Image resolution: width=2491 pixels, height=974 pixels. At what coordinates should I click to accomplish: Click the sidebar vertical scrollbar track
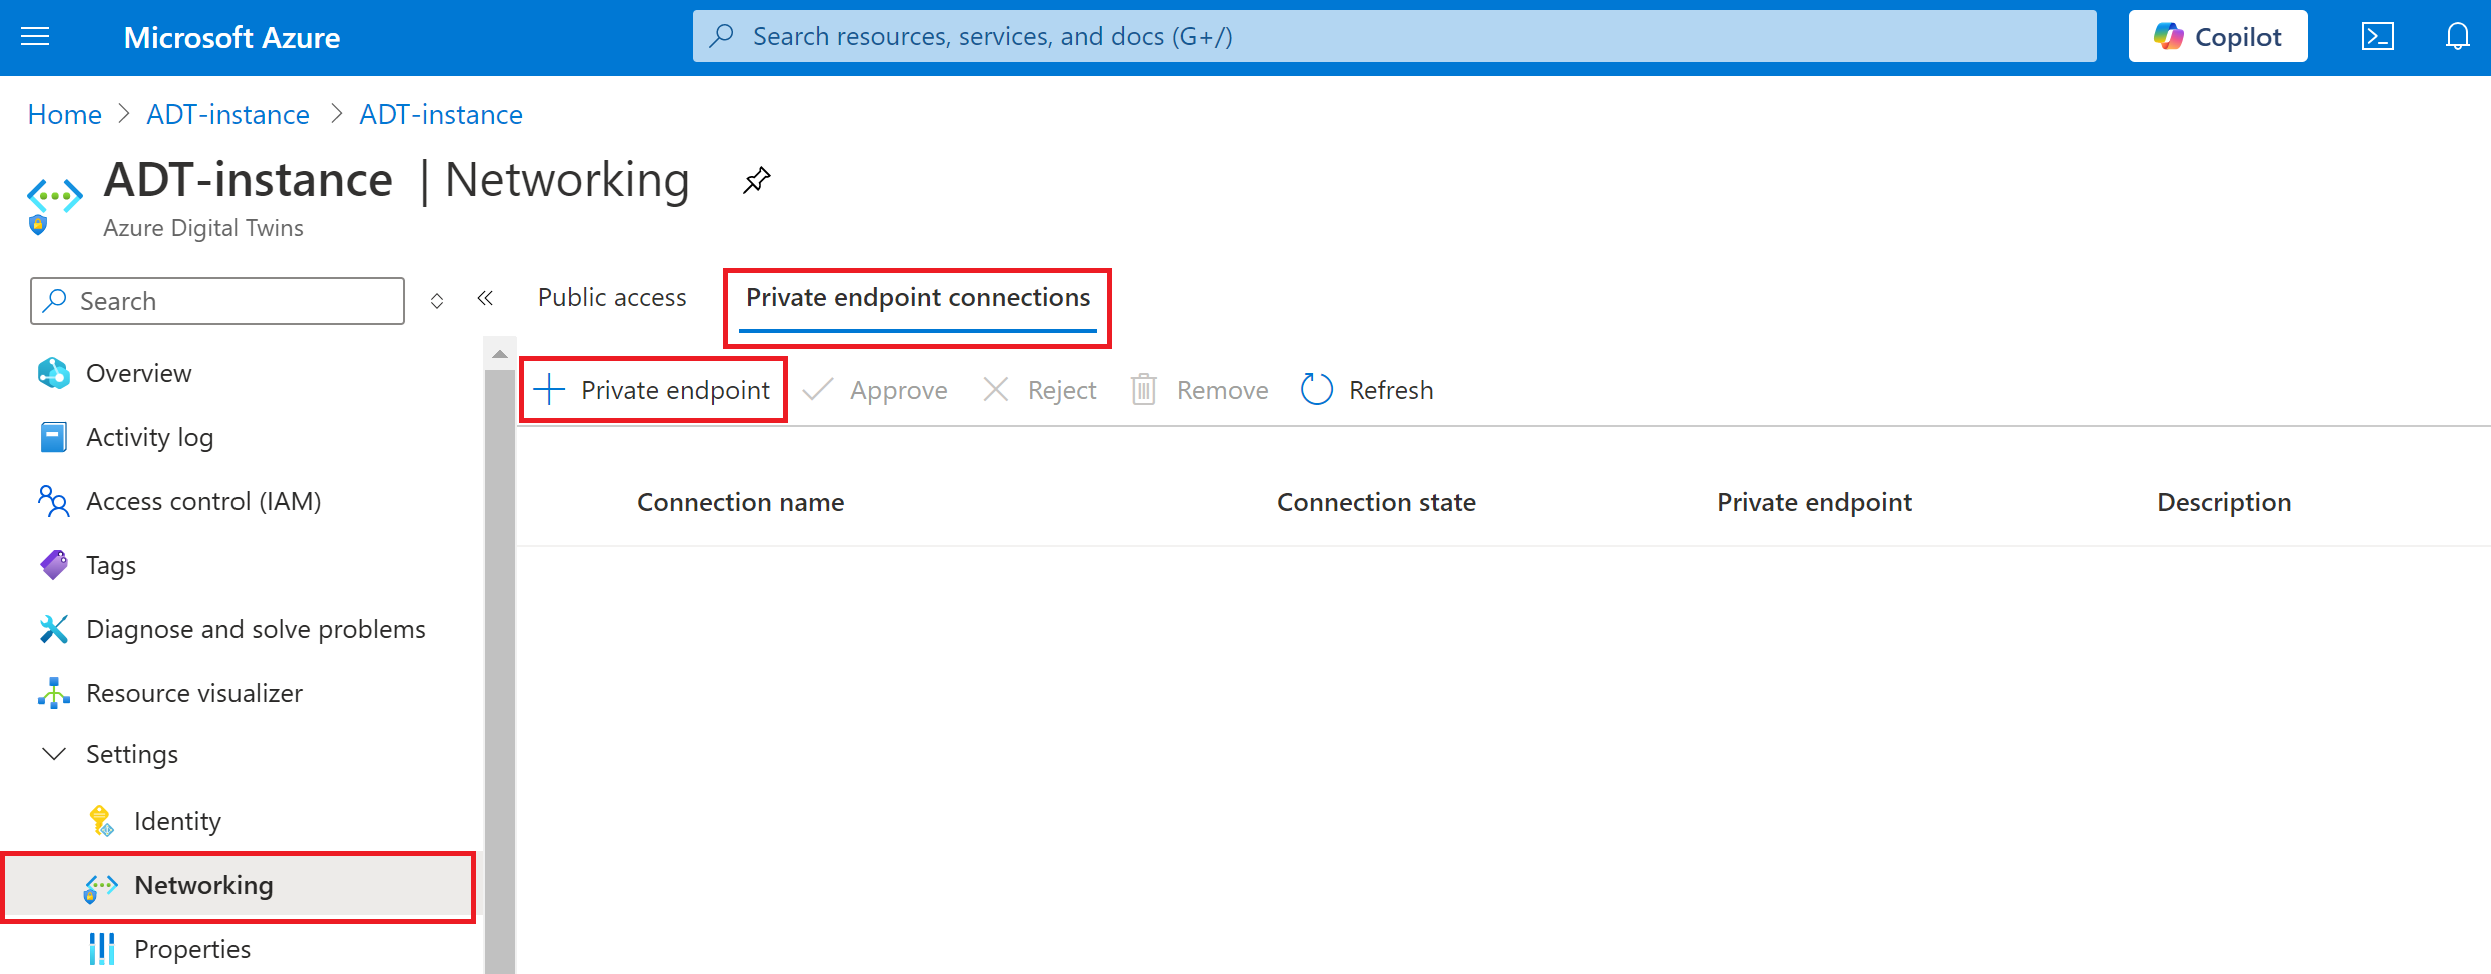(500, 670)
